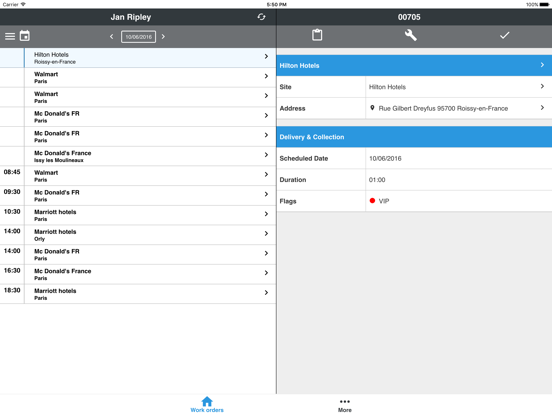The image size is (552, 414).
Task: Tap the sync refresh icon beside Jan Ripley
Action: point(261,17)
